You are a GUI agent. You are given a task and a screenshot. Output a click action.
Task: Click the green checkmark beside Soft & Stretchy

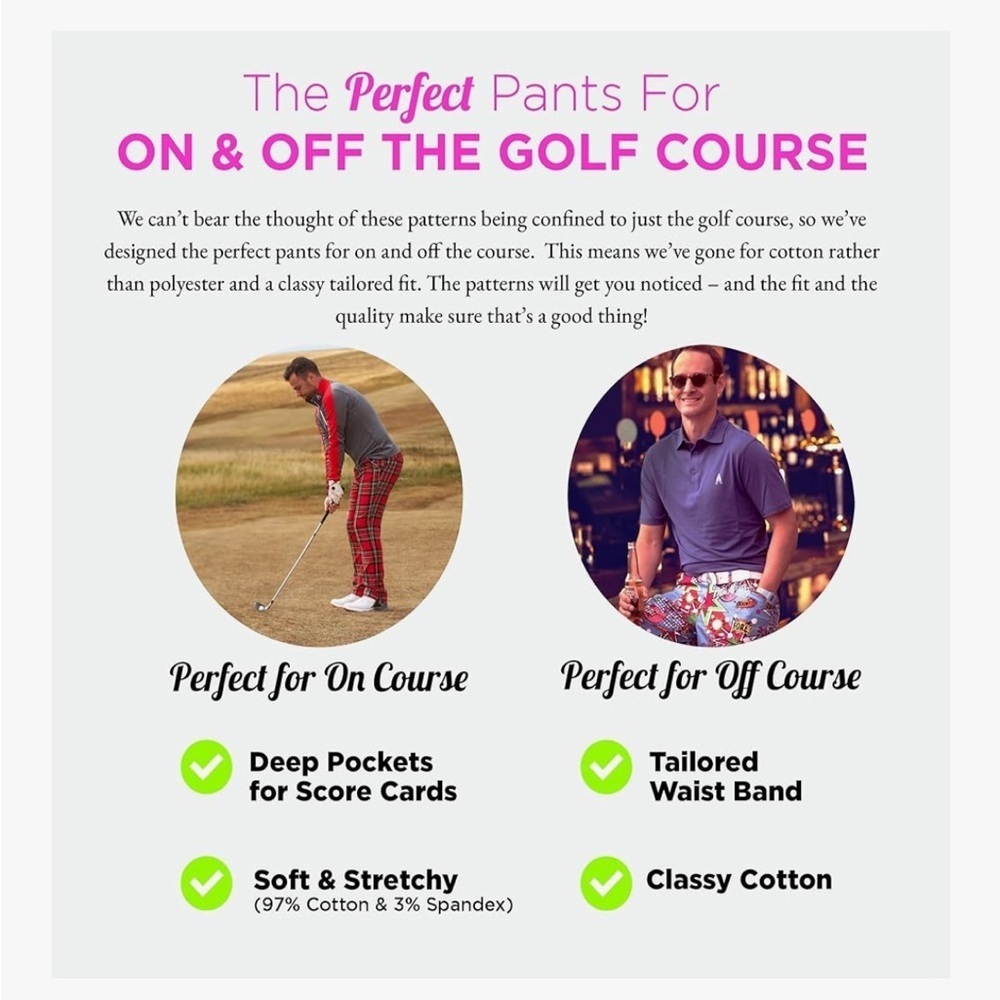tap(206, 883)
